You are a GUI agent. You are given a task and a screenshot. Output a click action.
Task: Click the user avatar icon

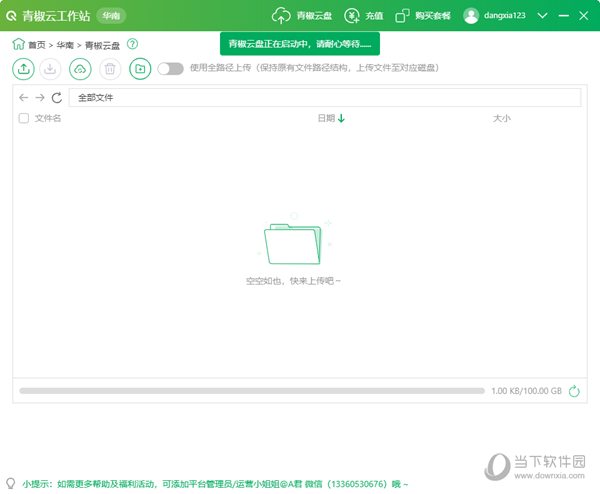(471, 16)
